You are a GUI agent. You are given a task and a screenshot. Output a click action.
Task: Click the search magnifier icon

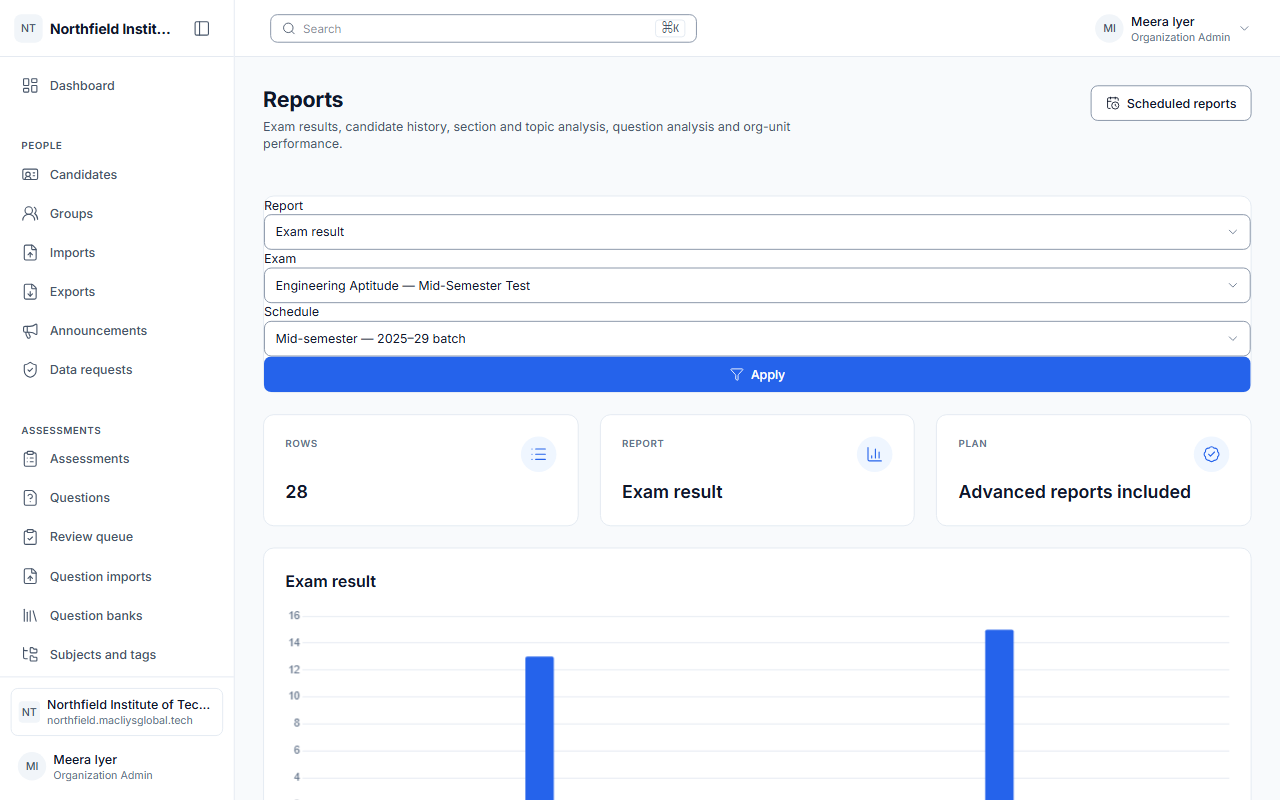(289, 29)
